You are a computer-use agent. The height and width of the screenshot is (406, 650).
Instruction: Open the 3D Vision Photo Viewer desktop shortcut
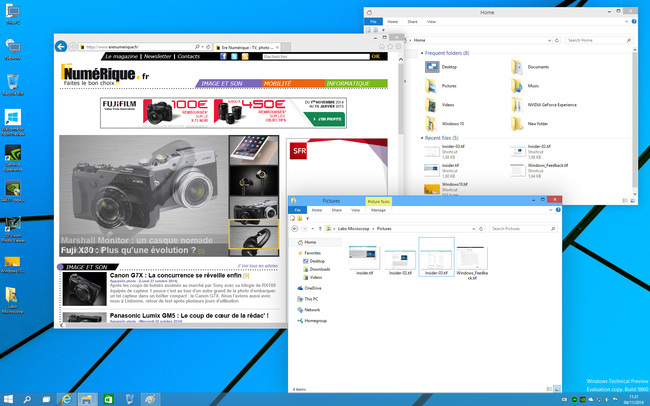coord(13,229)
